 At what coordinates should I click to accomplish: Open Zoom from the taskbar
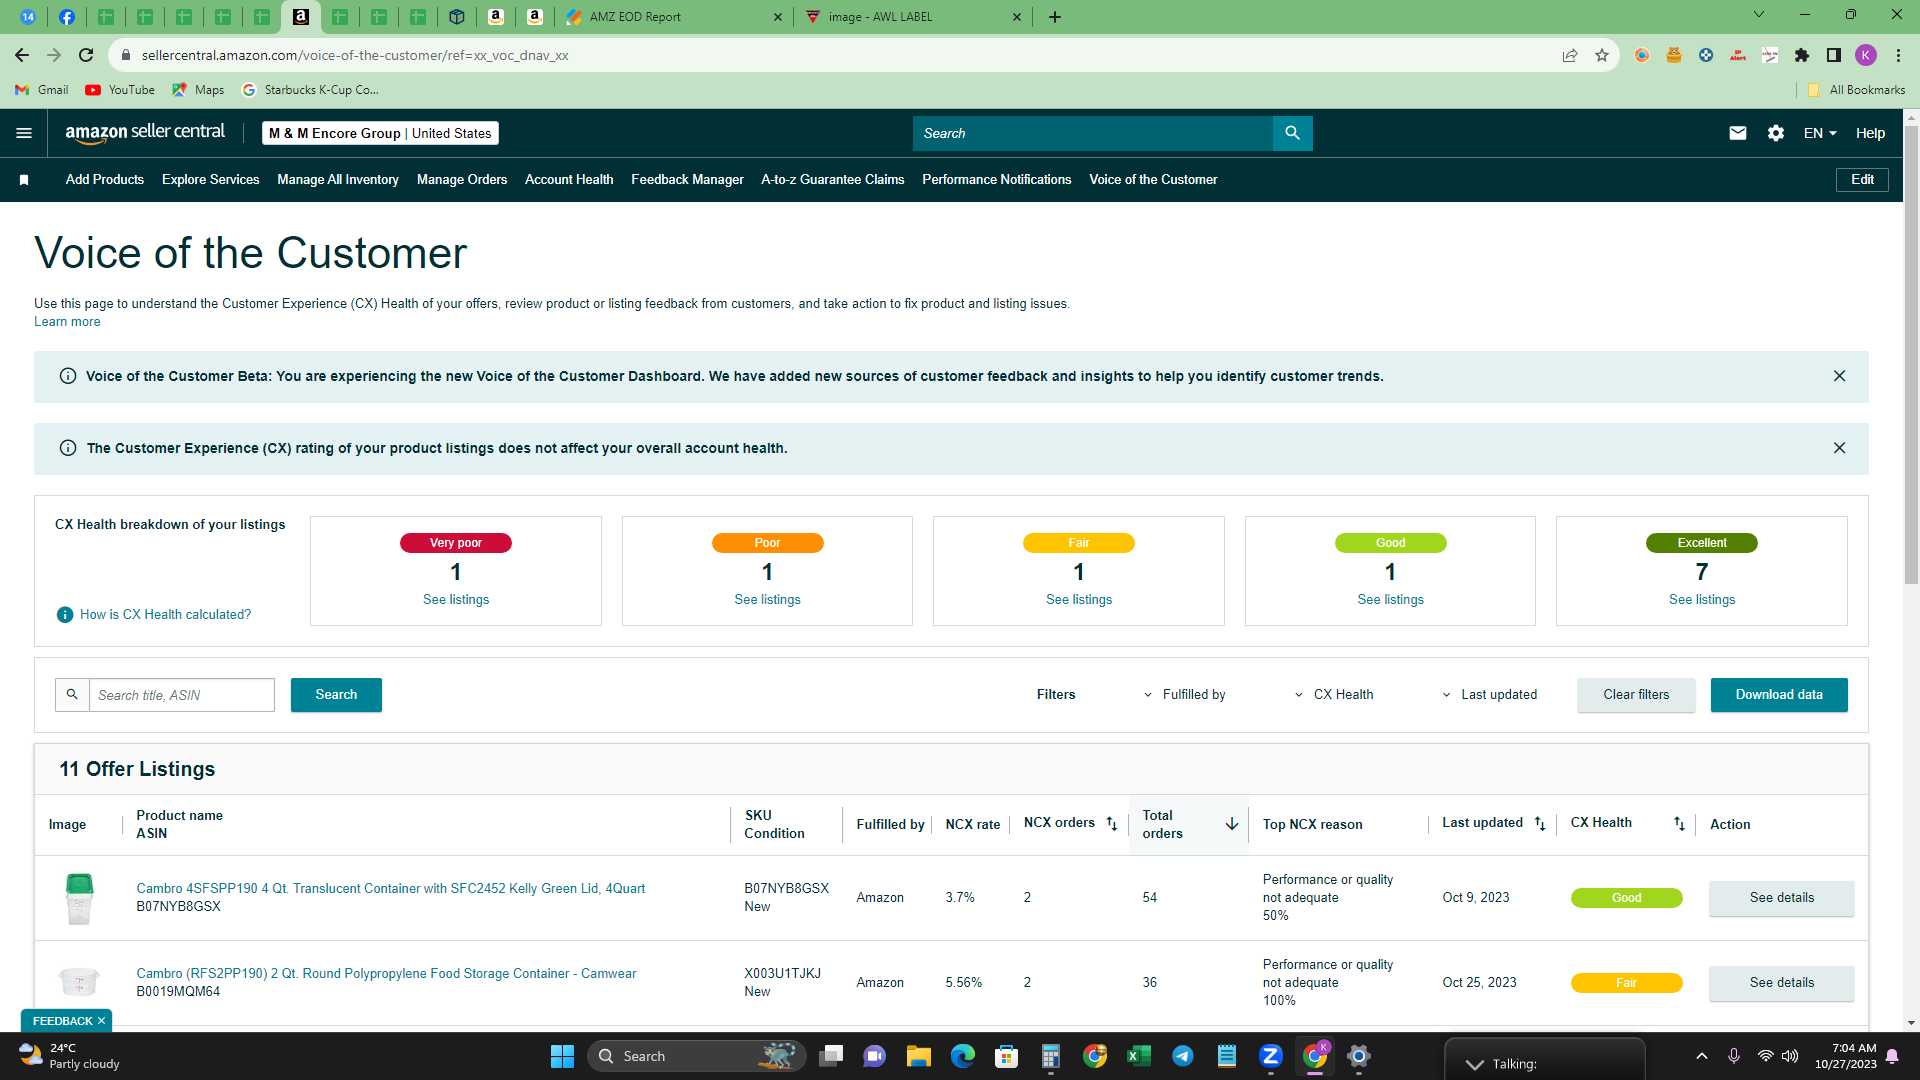(1271, 1056)
